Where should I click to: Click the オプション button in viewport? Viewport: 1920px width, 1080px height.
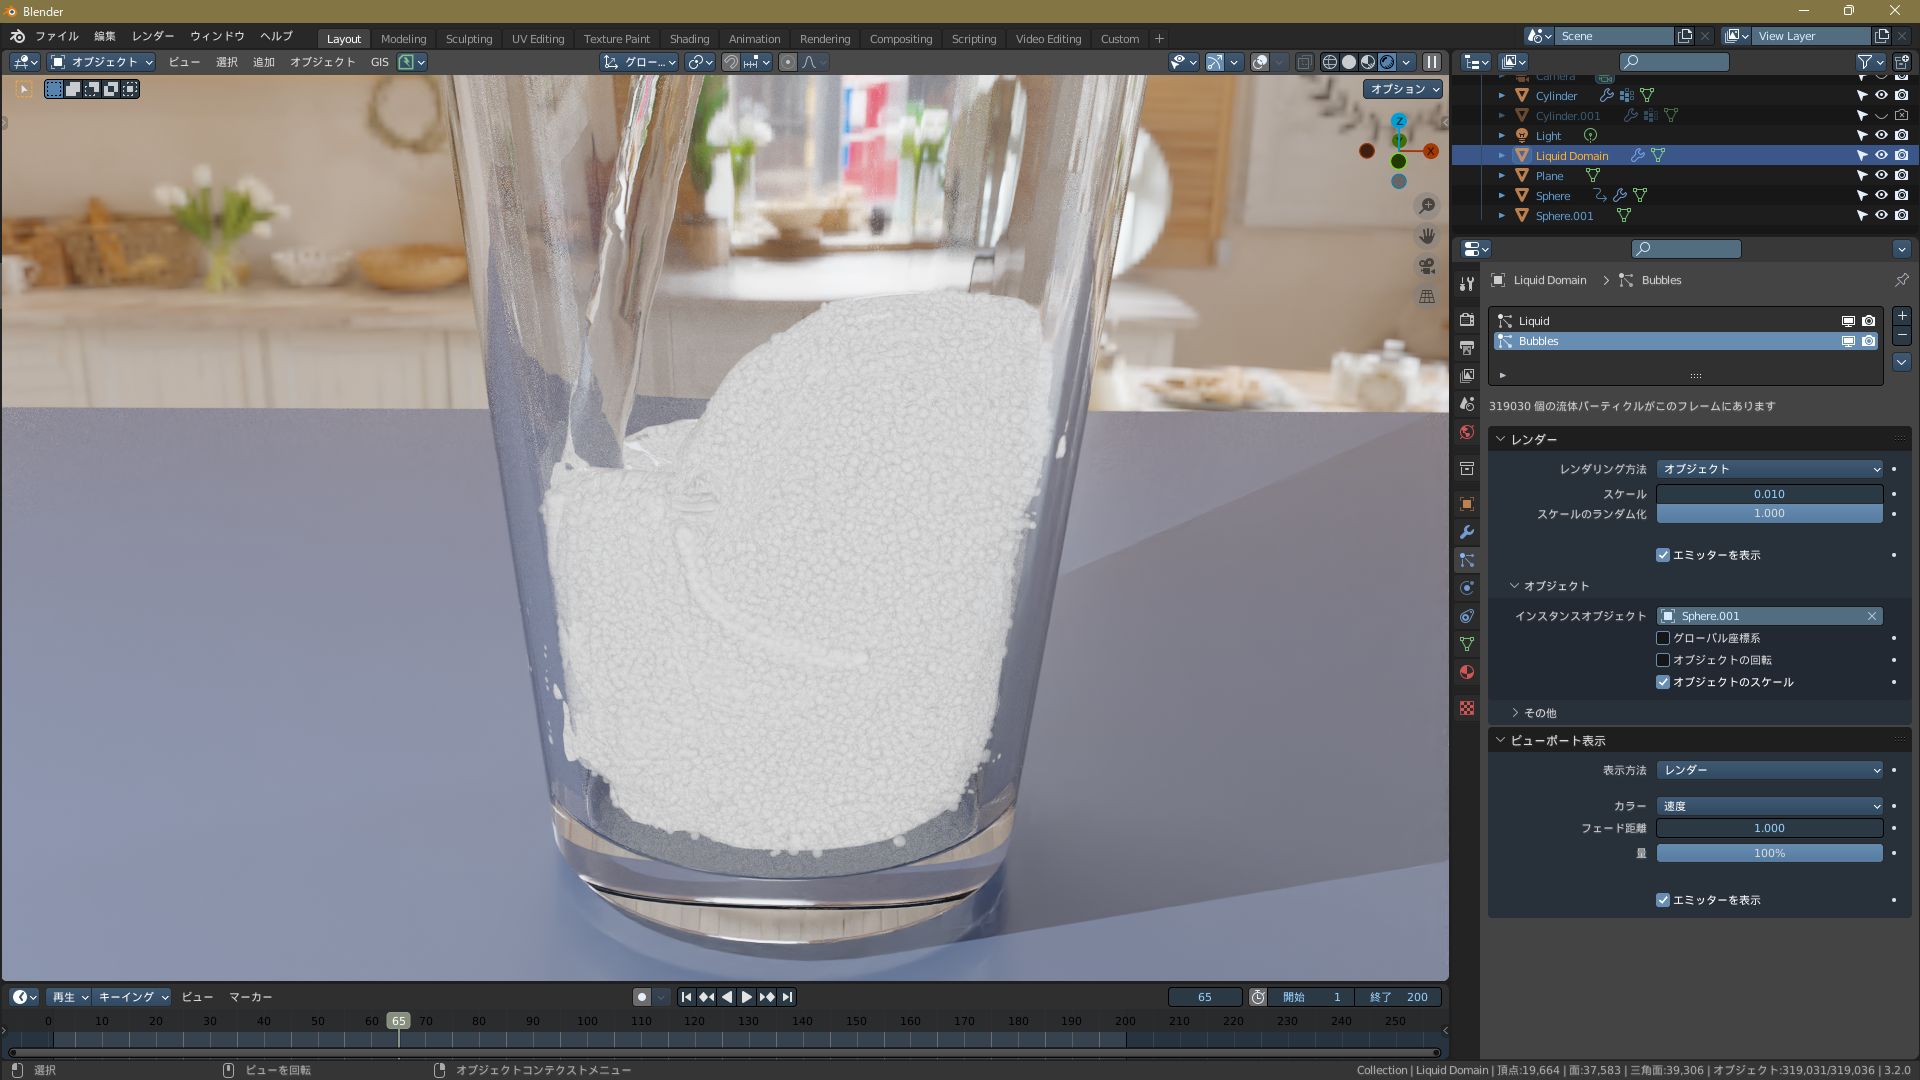click(x=1403, y=89)
